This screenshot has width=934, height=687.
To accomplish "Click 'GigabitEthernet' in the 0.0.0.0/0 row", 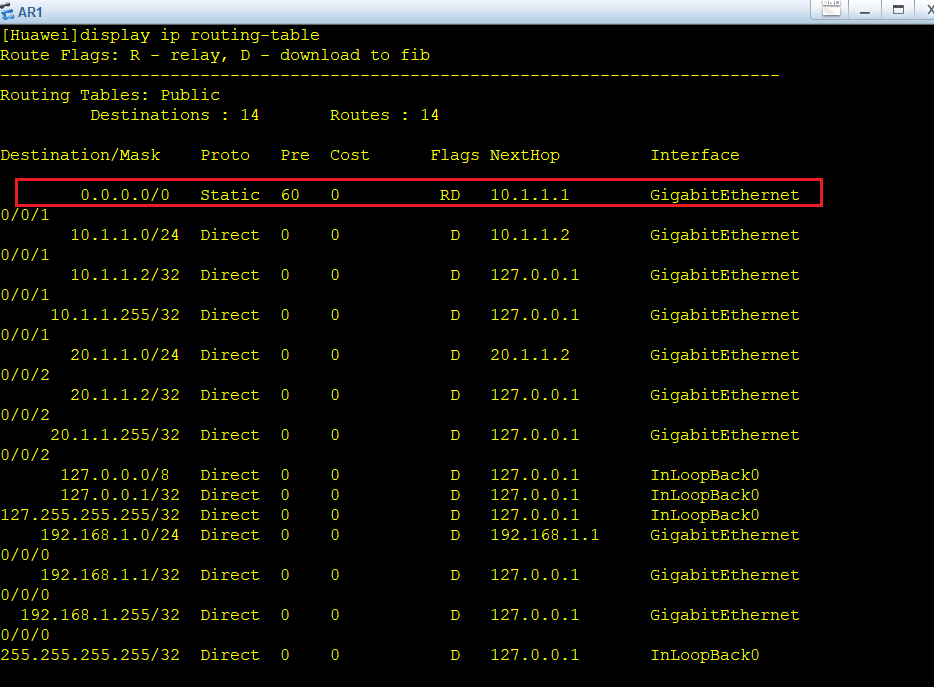I will [x=724, y=195].
